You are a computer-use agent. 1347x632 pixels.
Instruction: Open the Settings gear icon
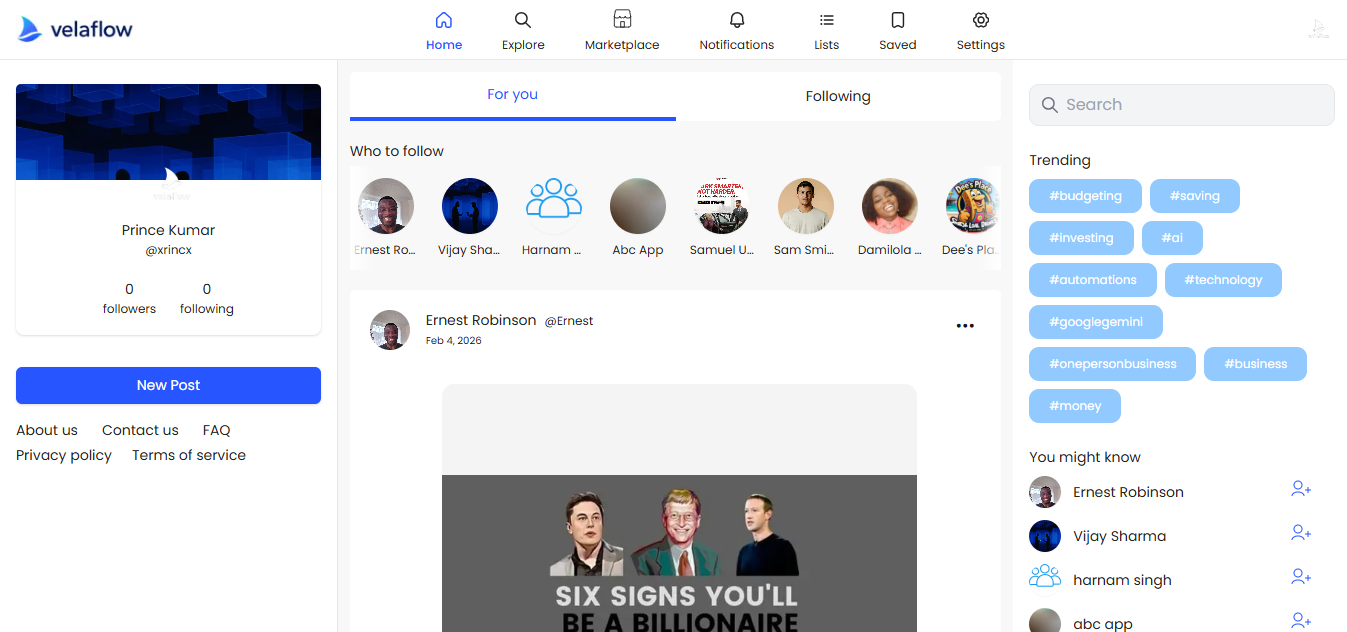coord(981,20)
